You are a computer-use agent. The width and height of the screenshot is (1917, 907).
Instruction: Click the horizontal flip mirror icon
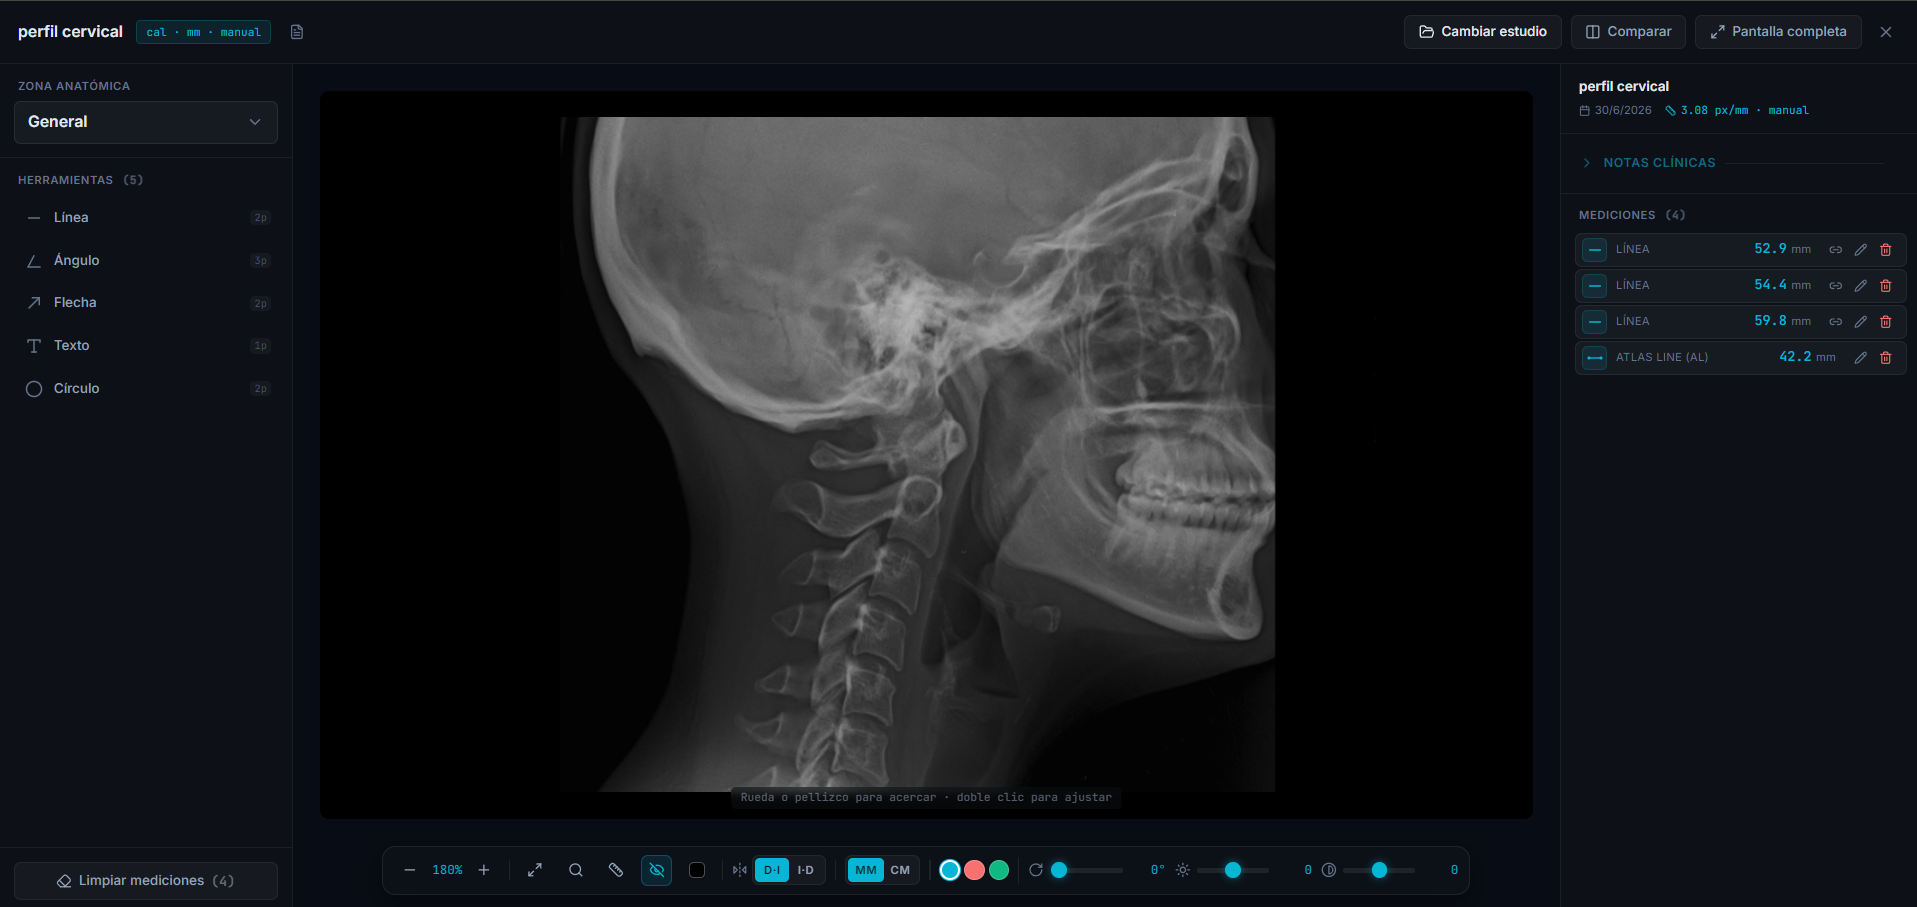[739, 870]
